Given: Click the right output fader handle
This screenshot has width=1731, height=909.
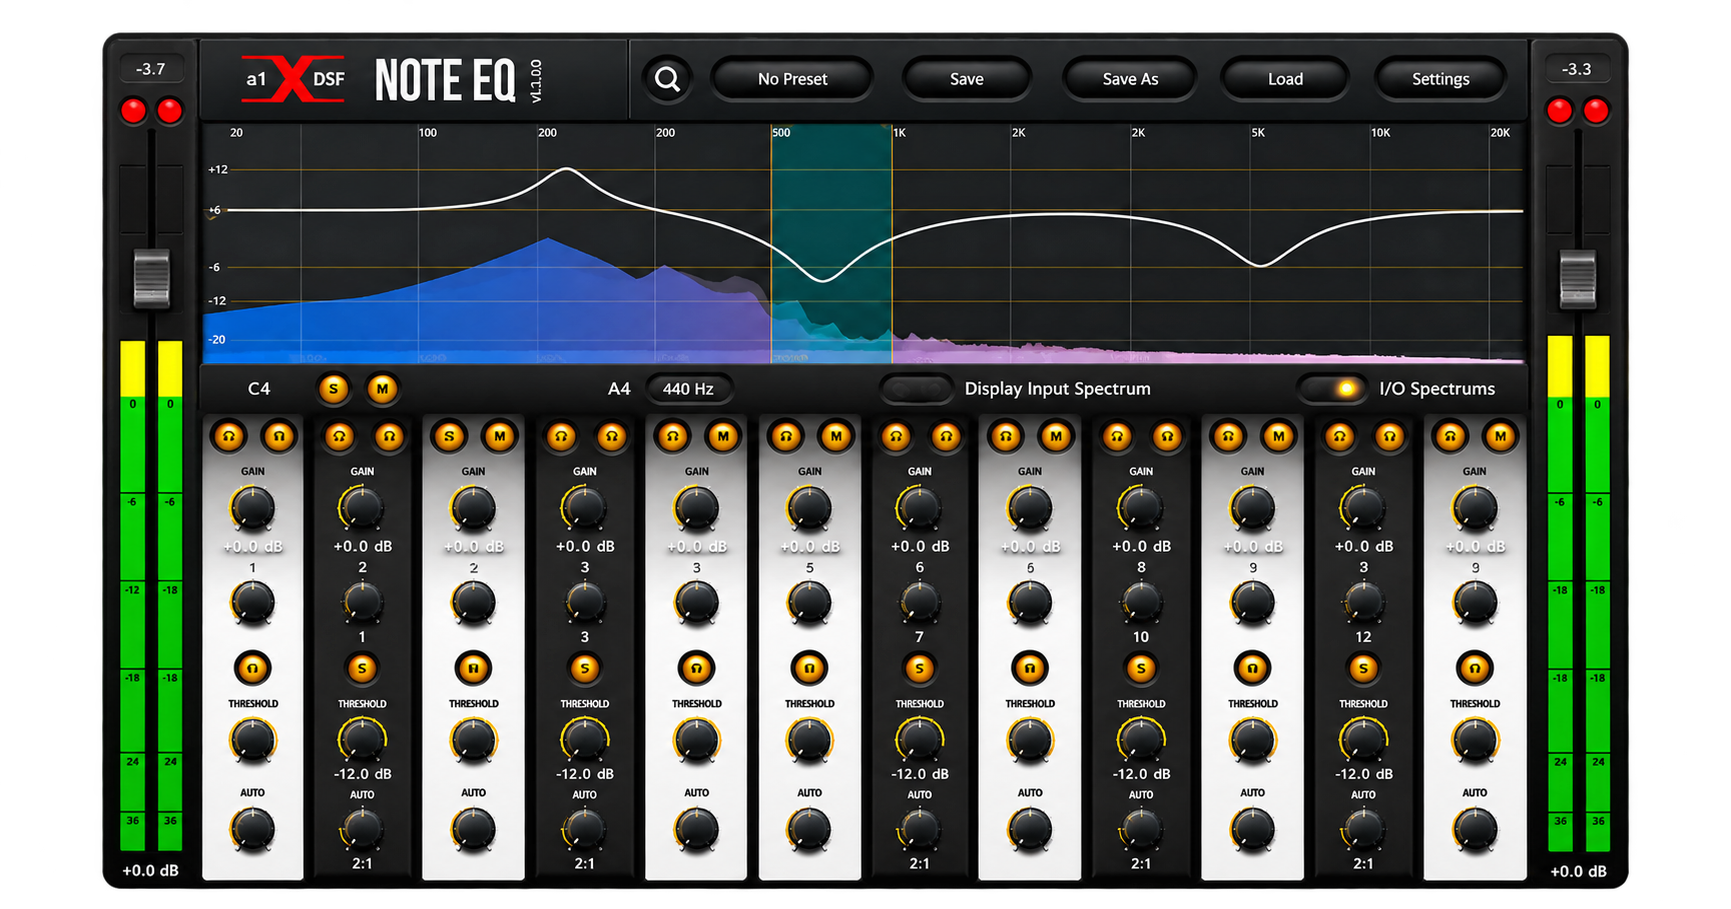Looking at the screenshot, I should tap(1577, 277).
